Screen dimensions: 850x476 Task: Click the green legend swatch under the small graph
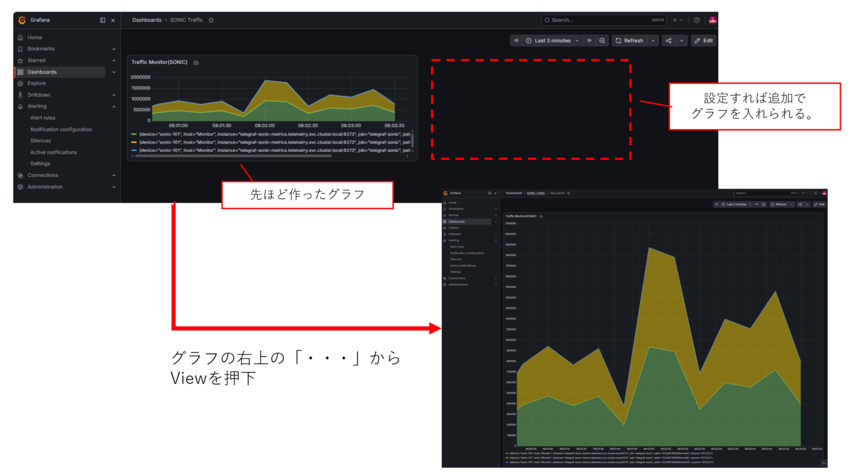134,134
